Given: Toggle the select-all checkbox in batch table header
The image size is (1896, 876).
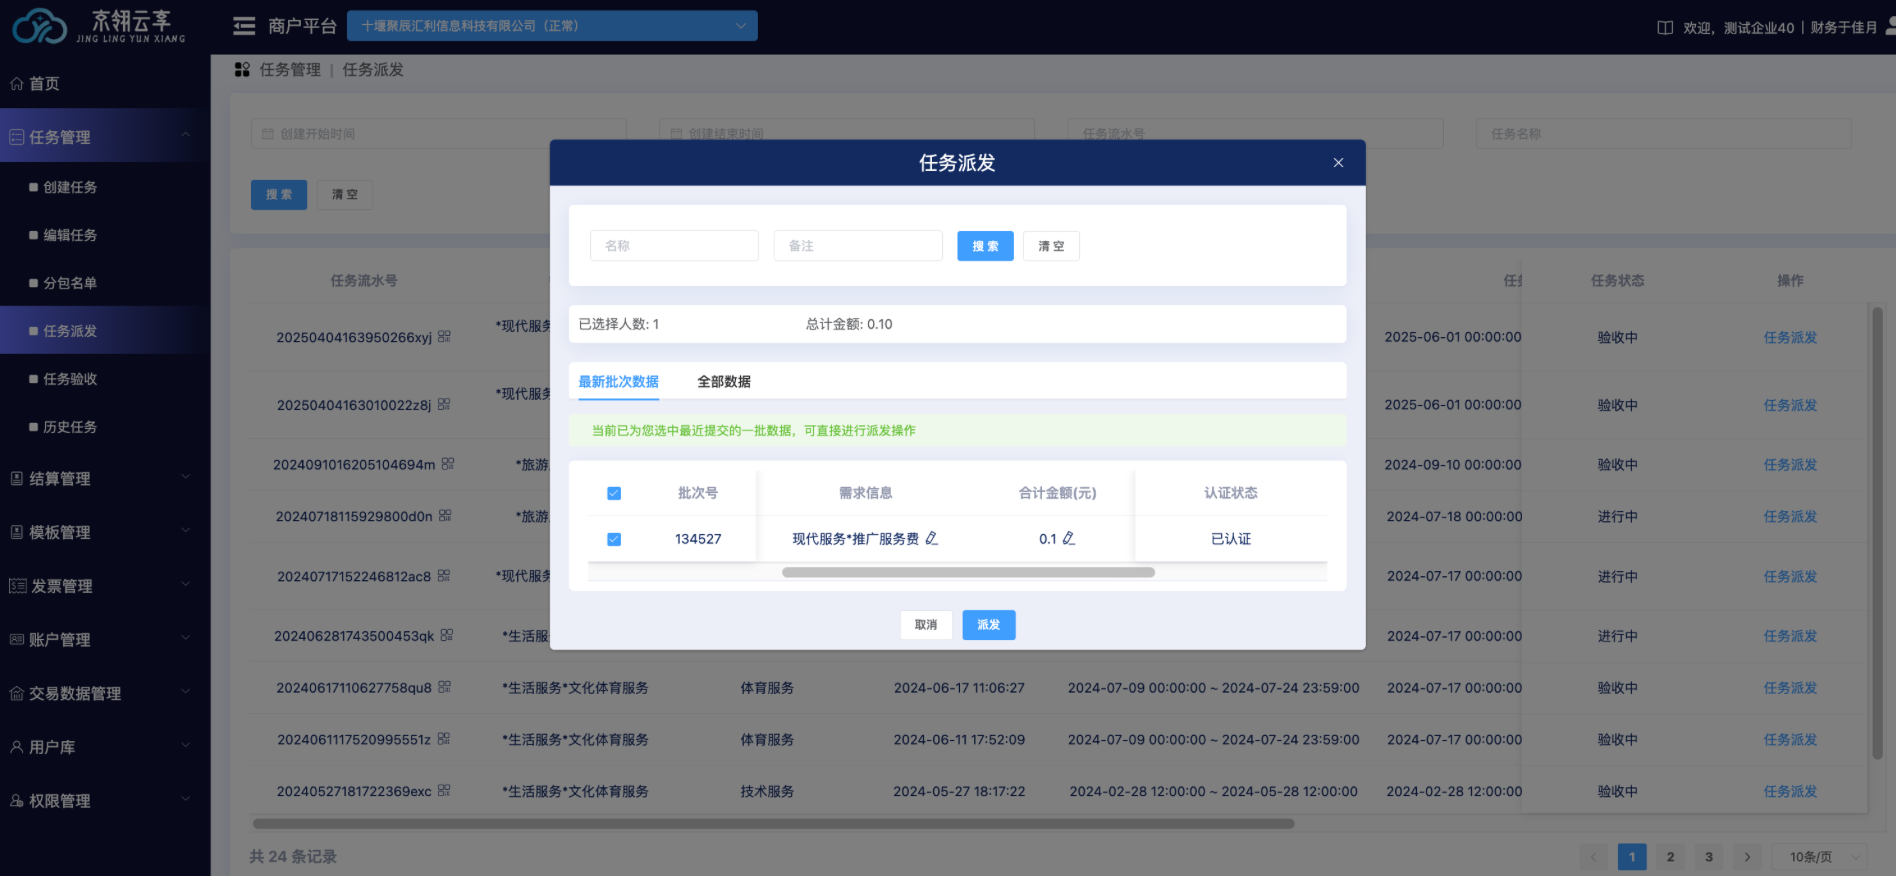Looking at the screenshot, I should coord(614,493).
